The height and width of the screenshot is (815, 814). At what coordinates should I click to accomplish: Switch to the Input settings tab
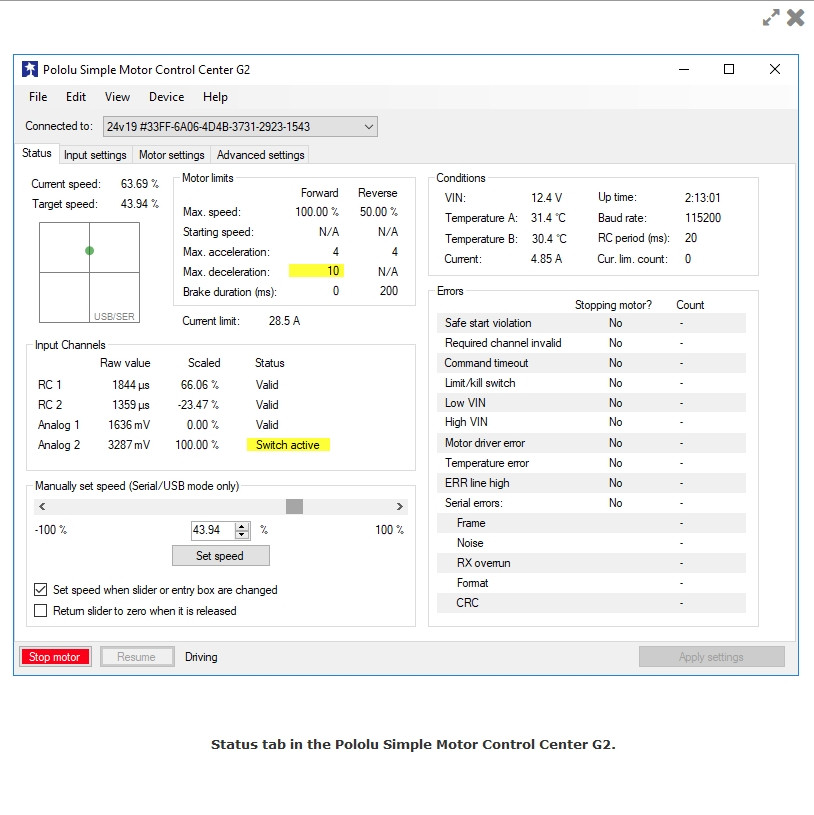coord(95,155)
